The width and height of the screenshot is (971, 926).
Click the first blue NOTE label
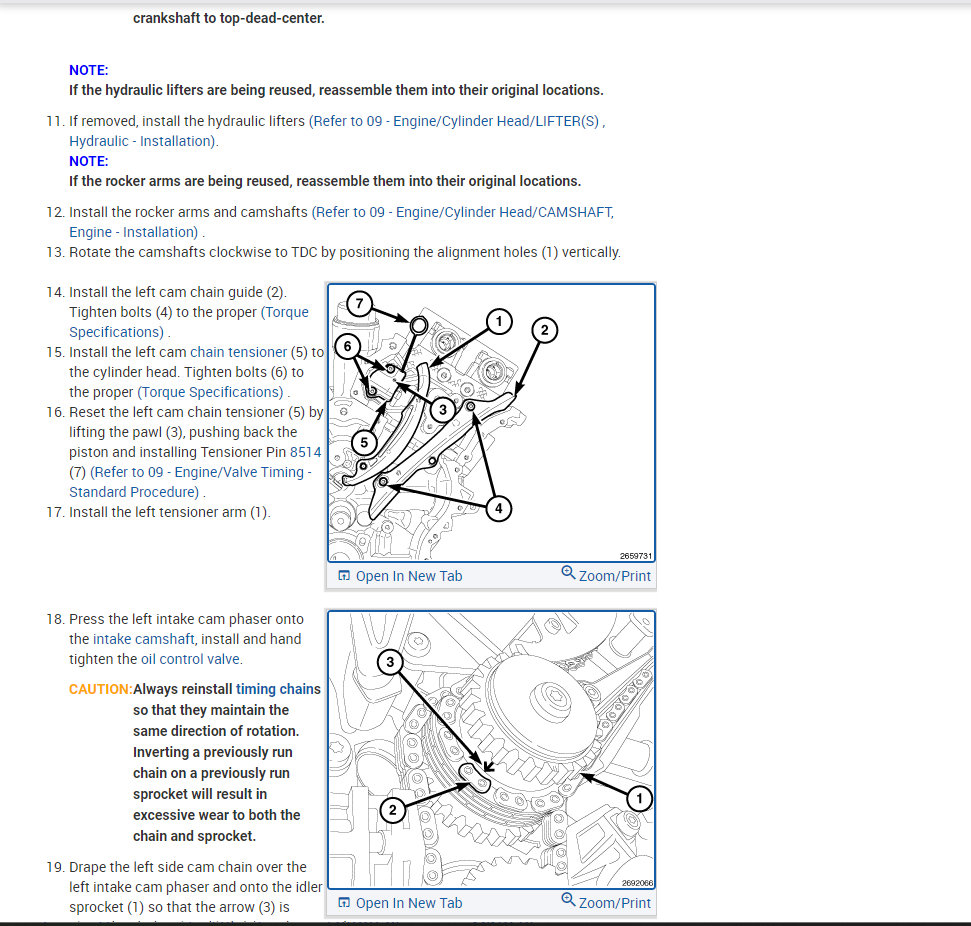pos(89,70)
